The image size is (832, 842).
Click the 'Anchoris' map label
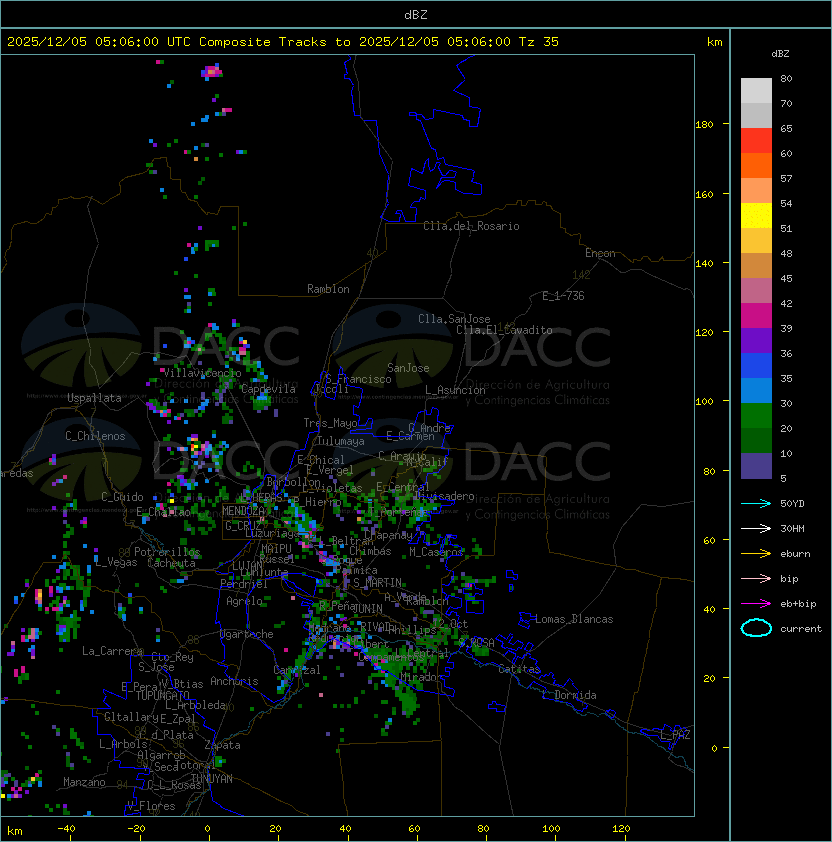(x=234, y=681)
